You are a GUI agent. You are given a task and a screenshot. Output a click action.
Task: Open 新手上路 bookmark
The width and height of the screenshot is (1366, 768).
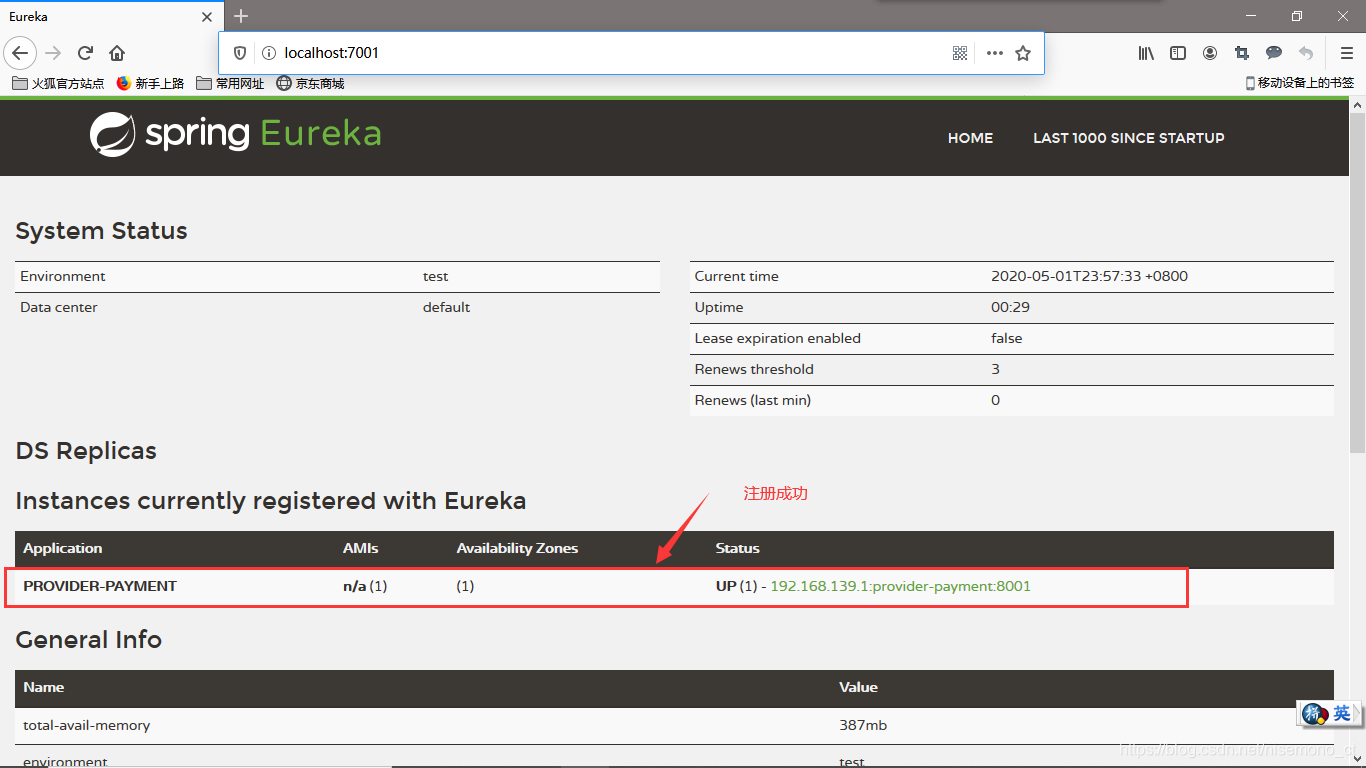pyautogui.click(x=151, y=84)
